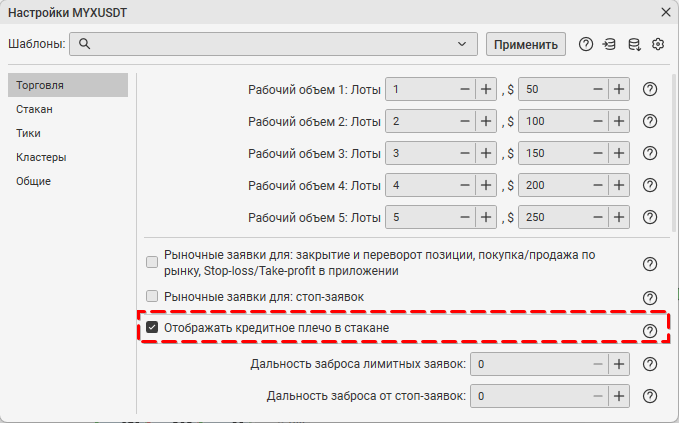Image resolution: width=679 pixels, height=423 pixels.
Task: Increase dollar value of Рабочий объем 4
Action: pyautogui.click(x=619, y=185)
